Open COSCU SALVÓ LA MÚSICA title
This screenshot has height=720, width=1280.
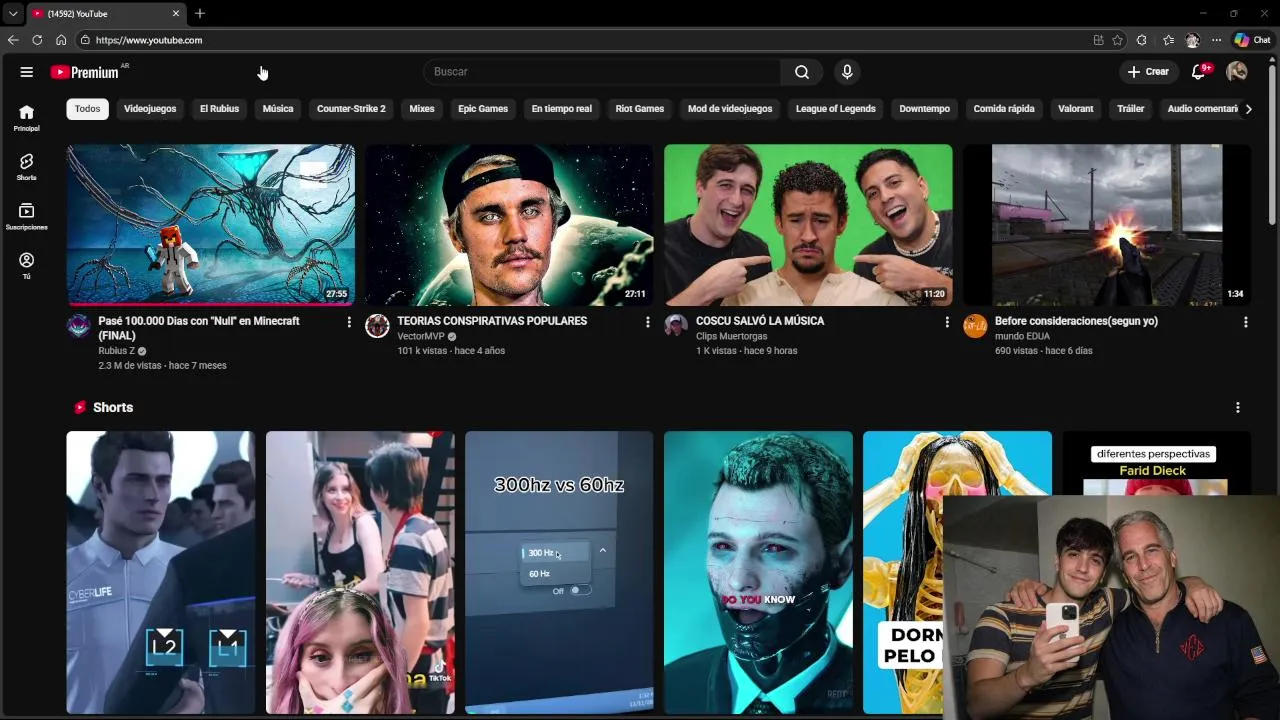click(760, 321)
